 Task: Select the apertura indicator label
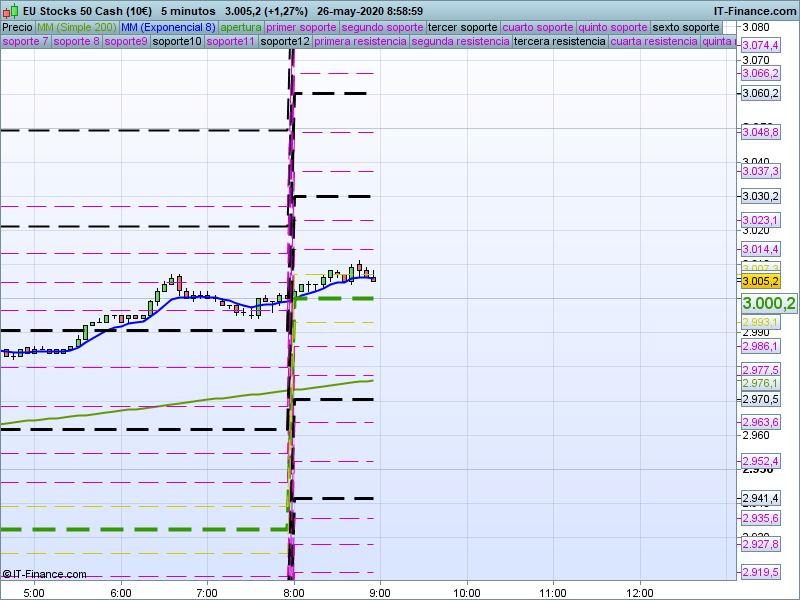(x=241, y=27)
